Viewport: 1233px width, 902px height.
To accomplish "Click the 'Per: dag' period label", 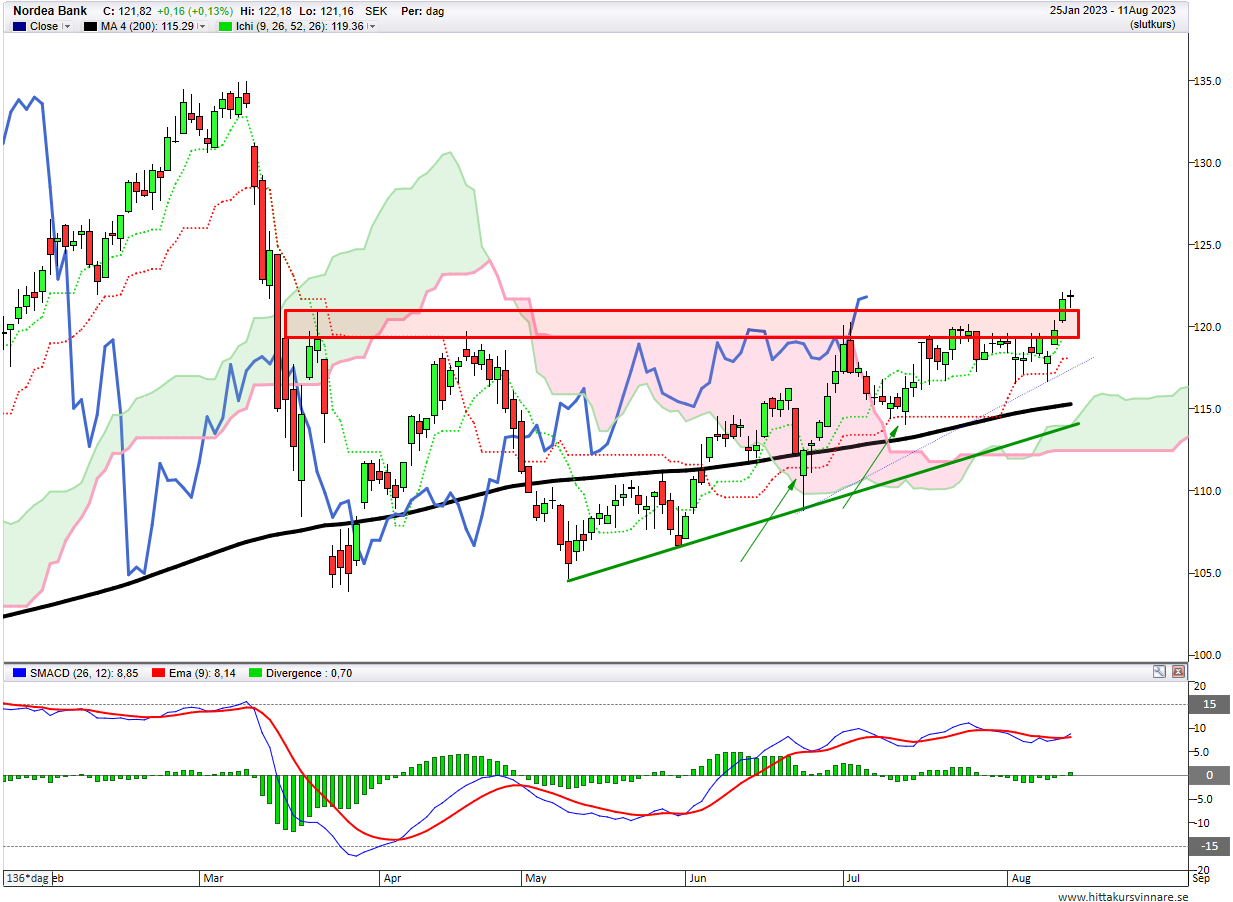I will [x=422, y=11].
